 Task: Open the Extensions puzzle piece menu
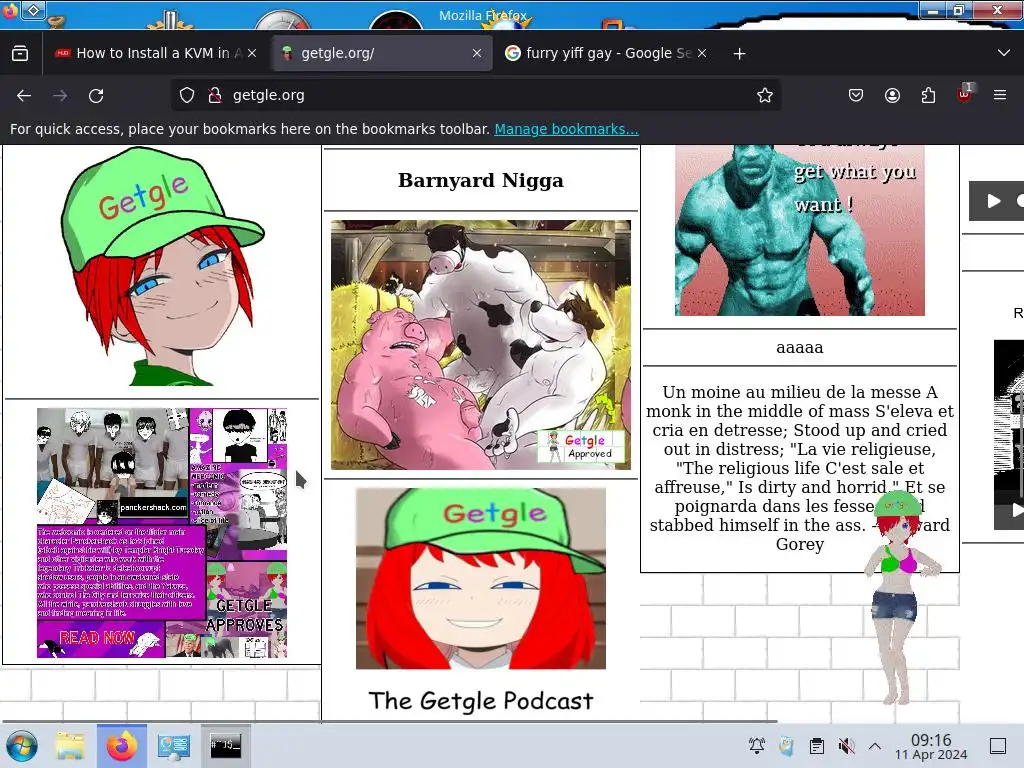point(928,95)
